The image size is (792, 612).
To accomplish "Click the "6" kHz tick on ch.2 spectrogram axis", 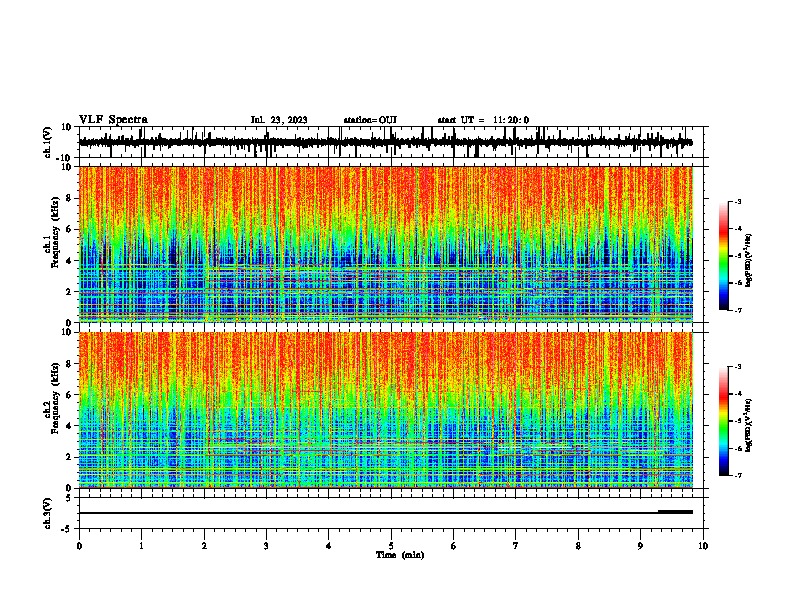I will [69, 395].
